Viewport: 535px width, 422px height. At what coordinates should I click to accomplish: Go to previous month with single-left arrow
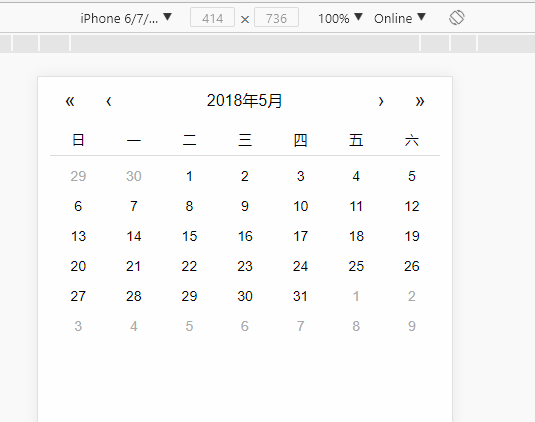click(109, 101)
